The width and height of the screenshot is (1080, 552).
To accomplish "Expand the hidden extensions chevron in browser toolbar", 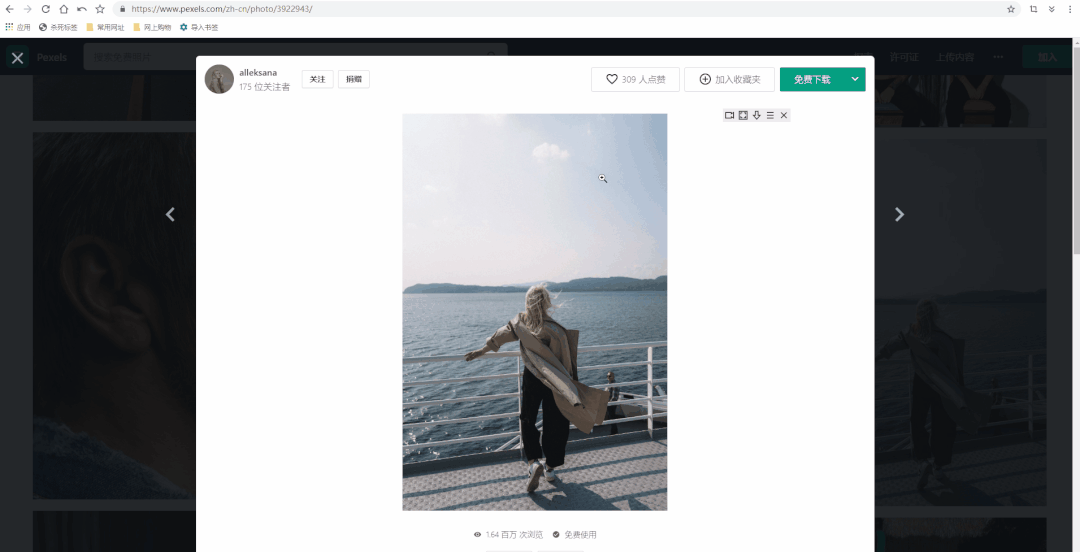I will click(x=1051, y=9).
